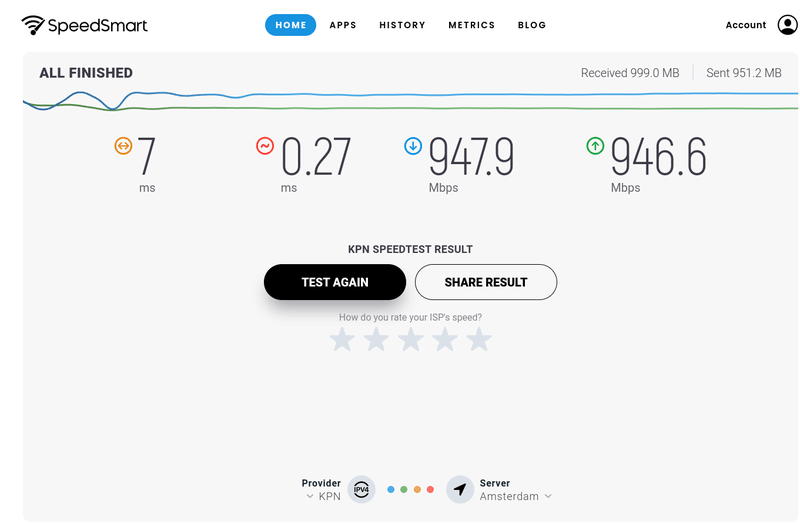
Task: Click the orange ping latency icon
Action: (x=123, y=146)
